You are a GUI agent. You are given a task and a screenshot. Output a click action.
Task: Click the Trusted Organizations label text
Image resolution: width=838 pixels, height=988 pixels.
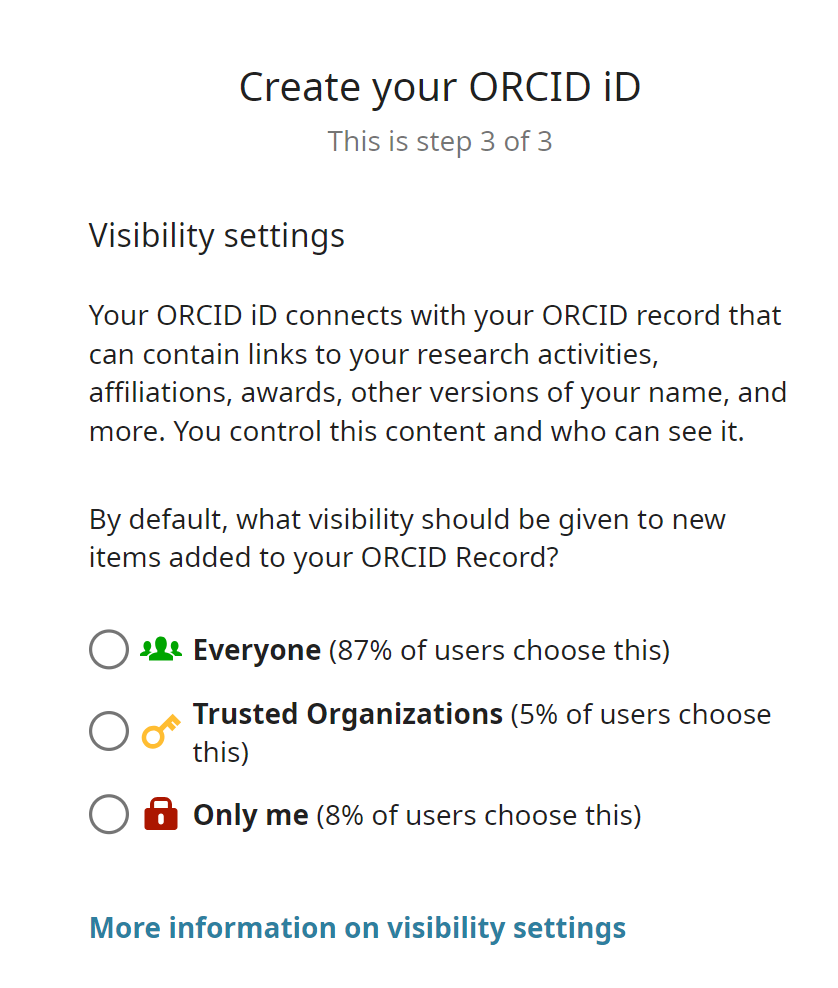coord(348,713)
